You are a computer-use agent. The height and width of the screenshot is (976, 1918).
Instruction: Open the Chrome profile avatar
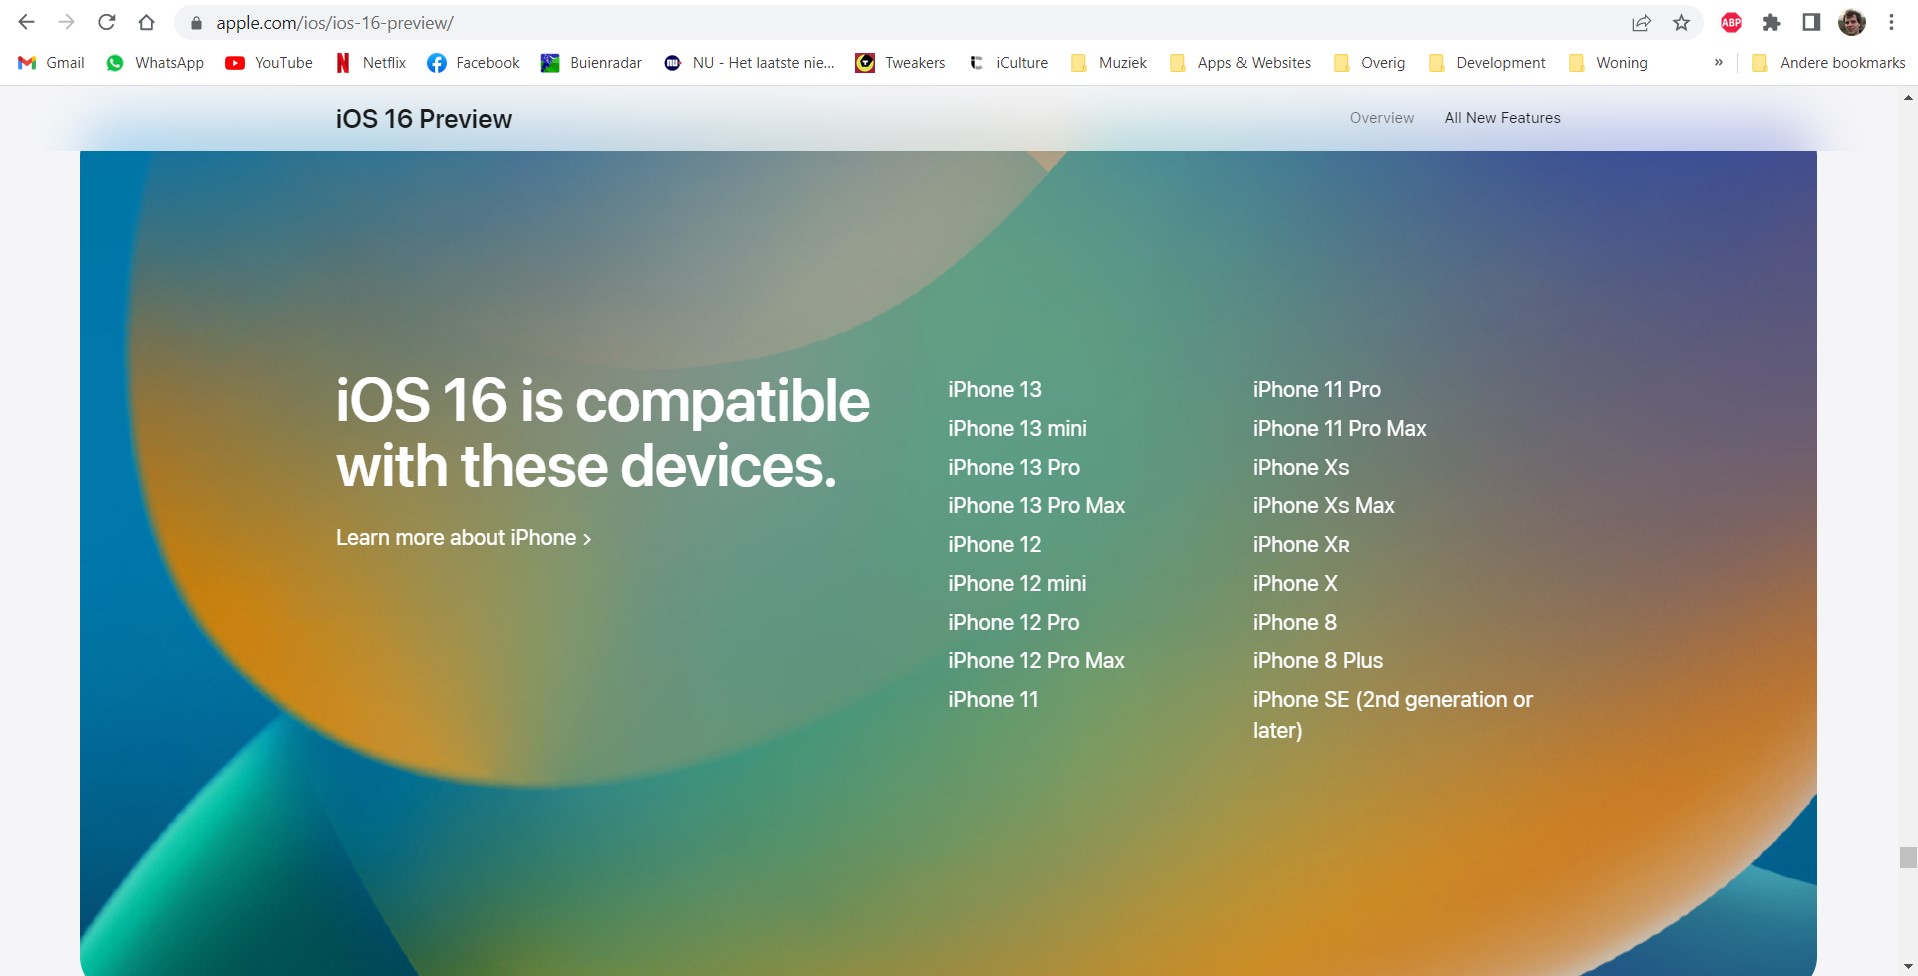tap(1852, 23)
